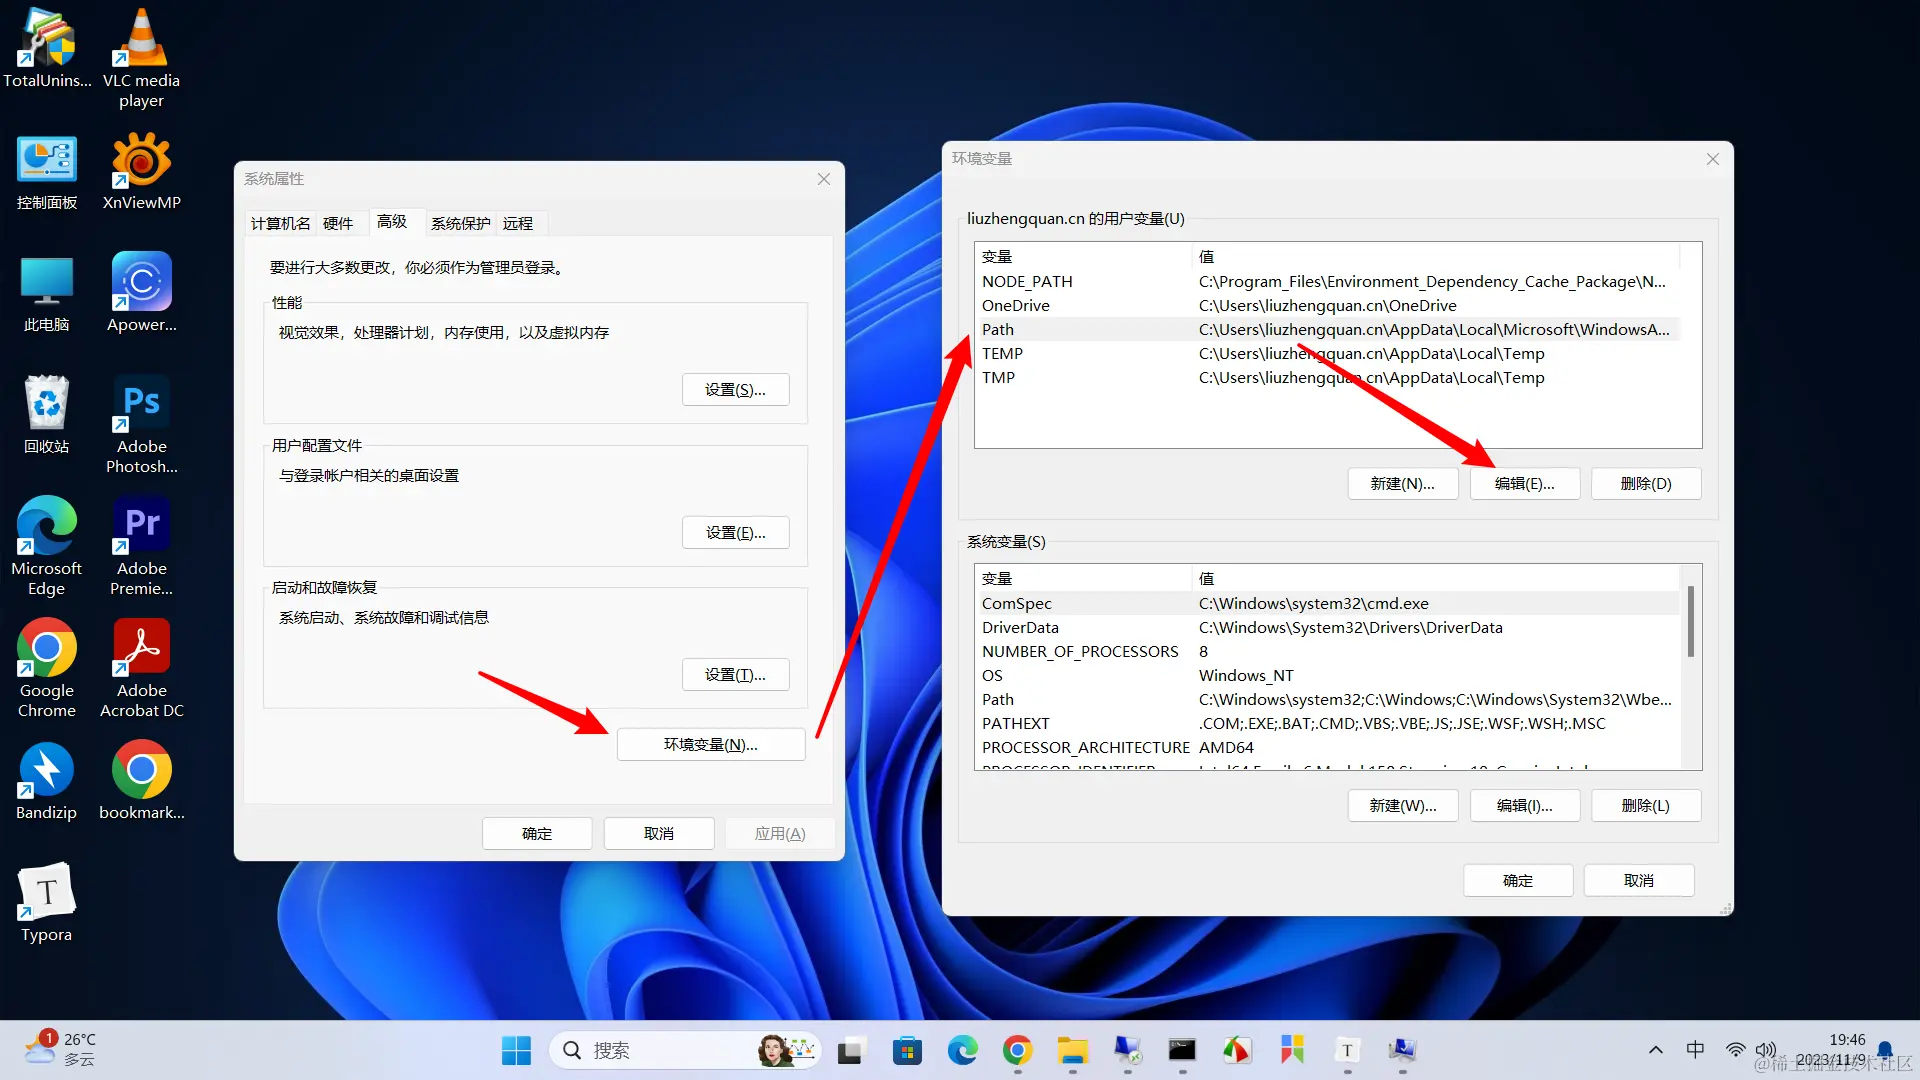This screenshot has height=1080, width=1920.
Task: Click the Windows Start button
Action: pyautogui.click(x=516, y=1050)
